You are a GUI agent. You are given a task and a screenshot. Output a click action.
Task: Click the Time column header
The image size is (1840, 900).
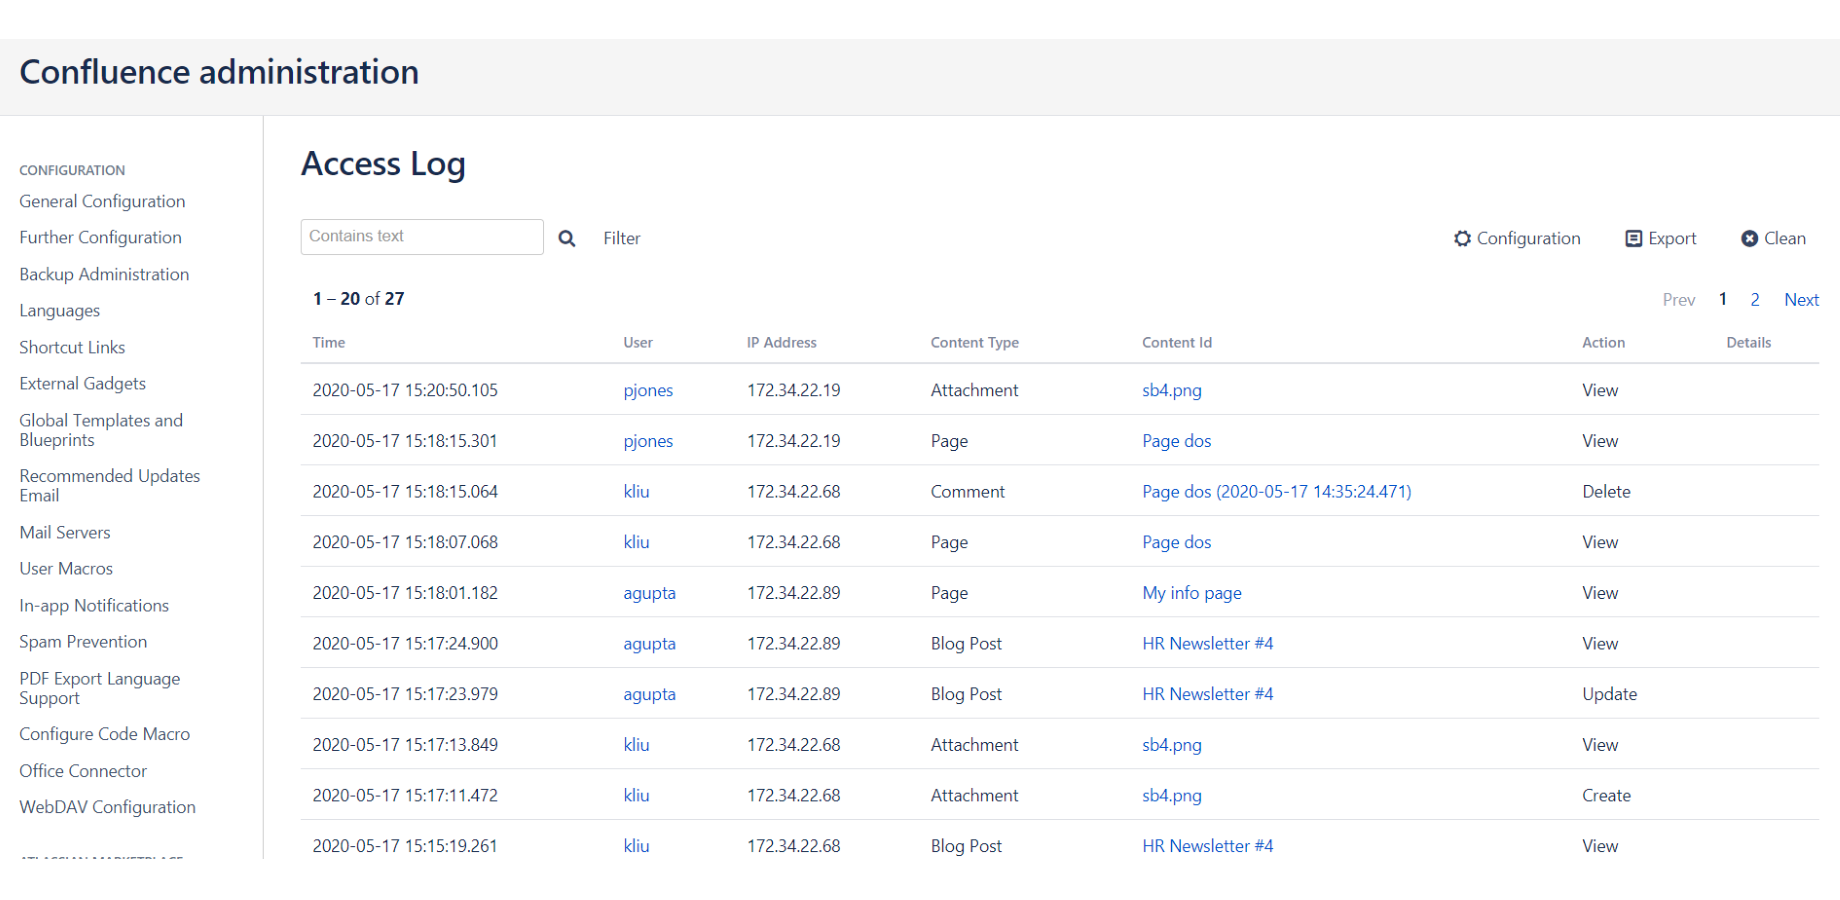(328, 342)
